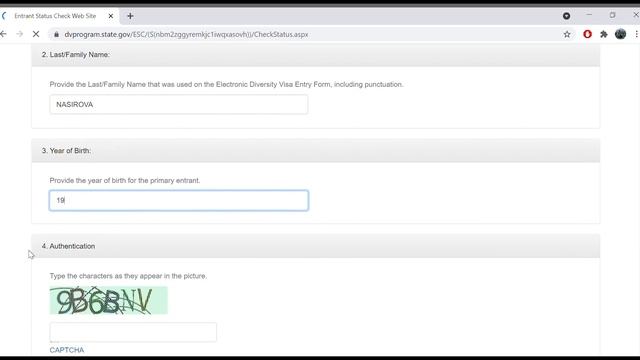Open a new browser tab

pos(130,16)
